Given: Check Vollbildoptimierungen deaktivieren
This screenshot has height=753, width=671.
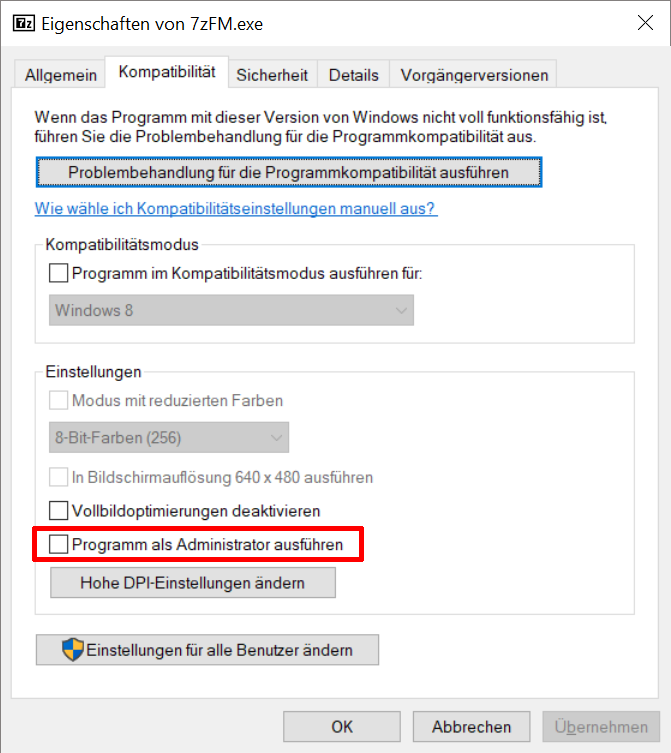Looking at the screenshot, I should (59, 510).
